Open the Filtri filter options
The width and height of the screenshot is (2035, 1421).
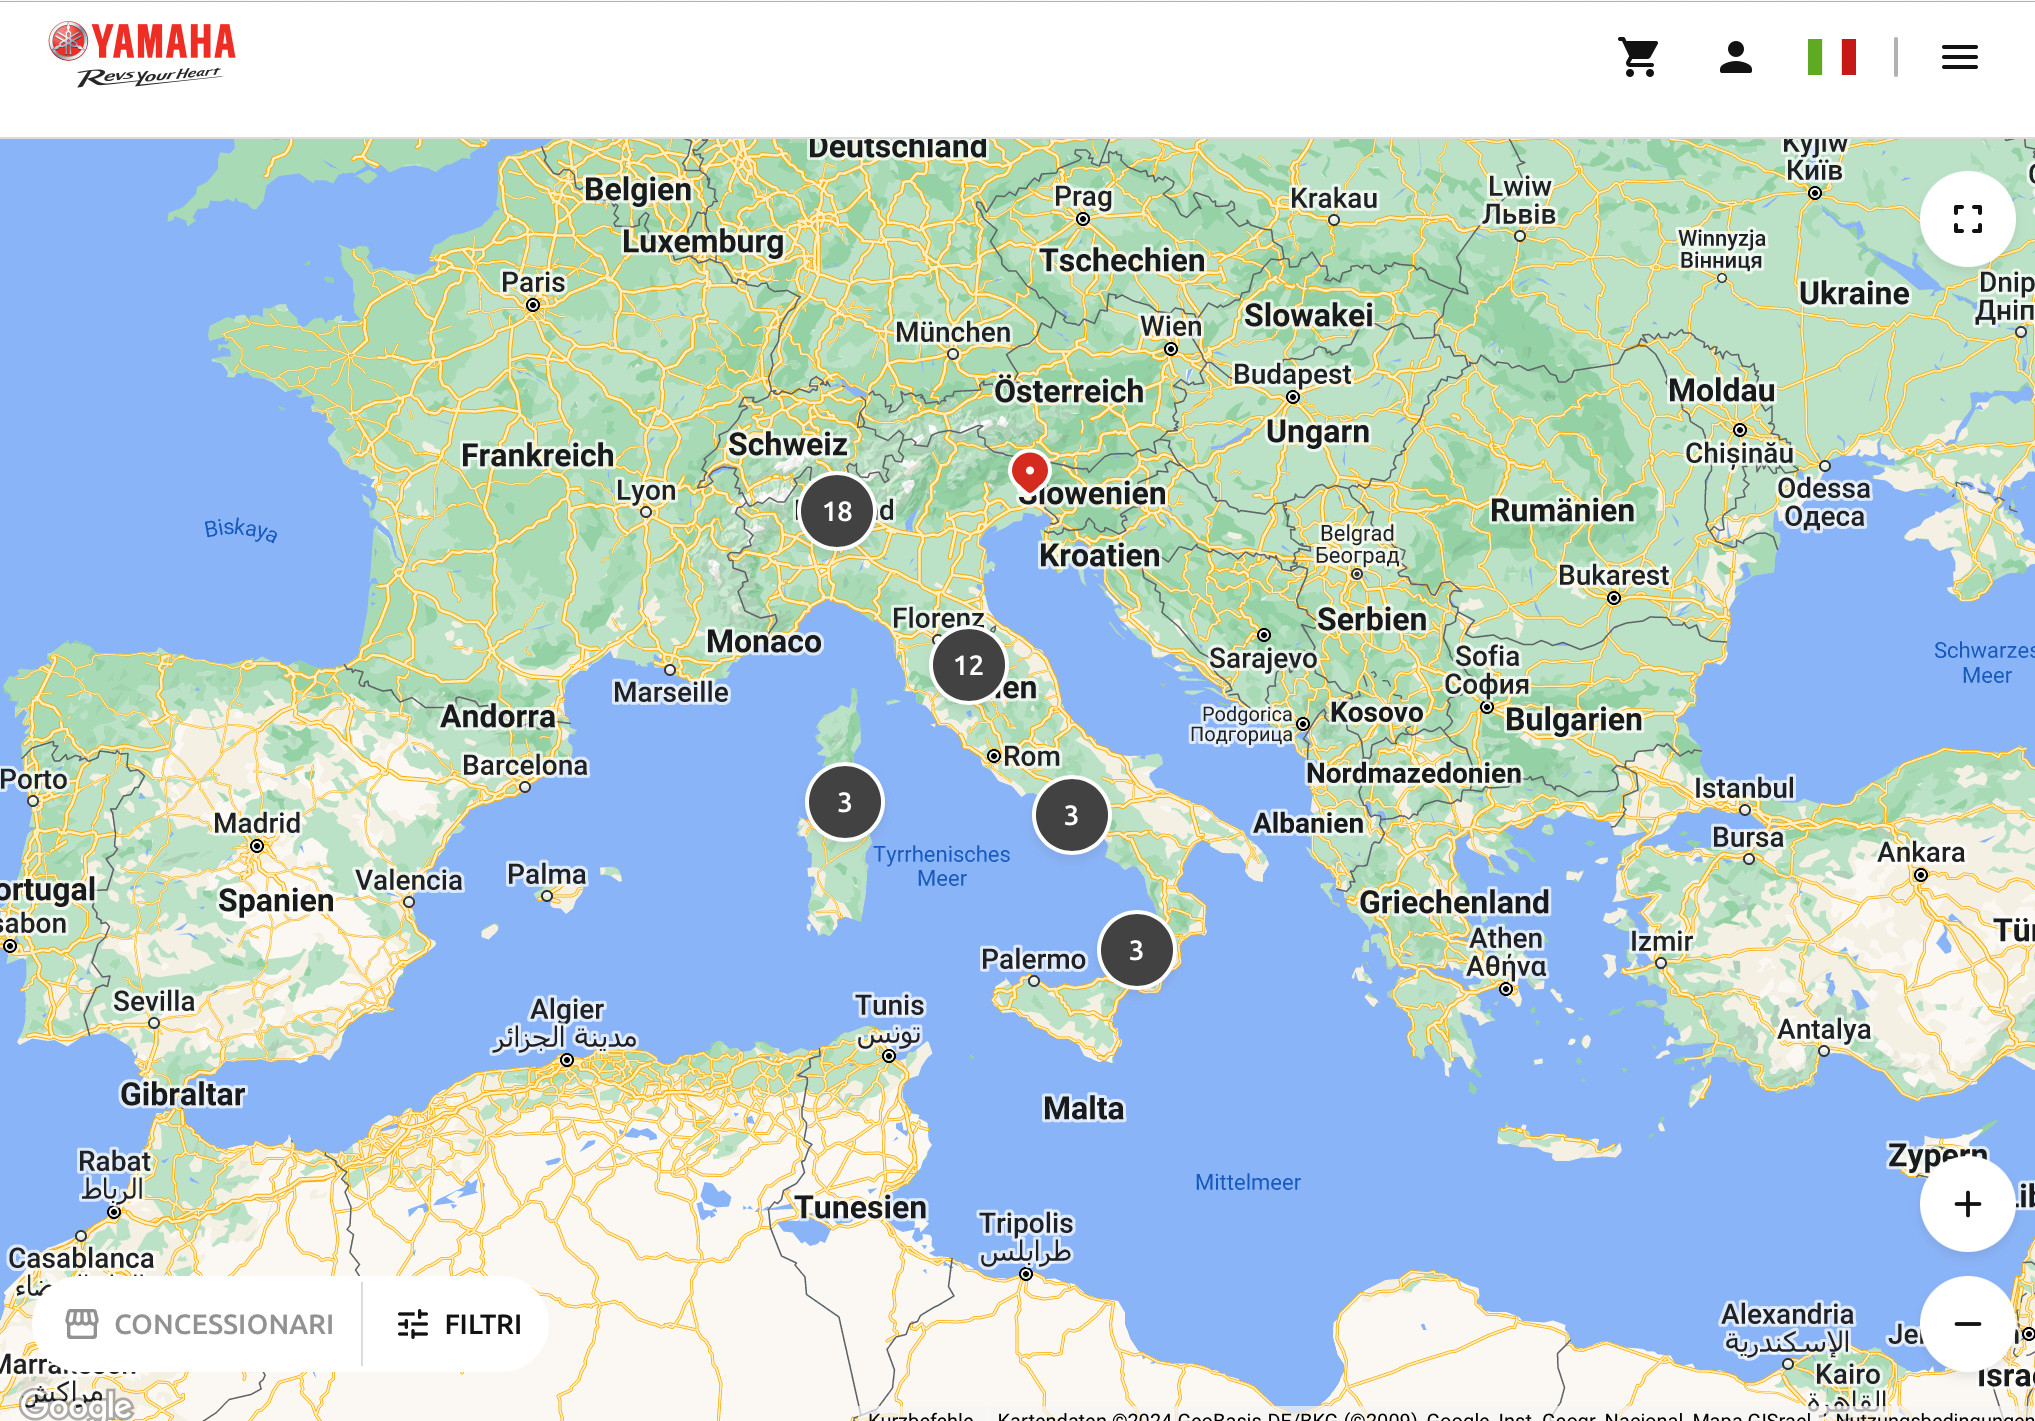459,1324
